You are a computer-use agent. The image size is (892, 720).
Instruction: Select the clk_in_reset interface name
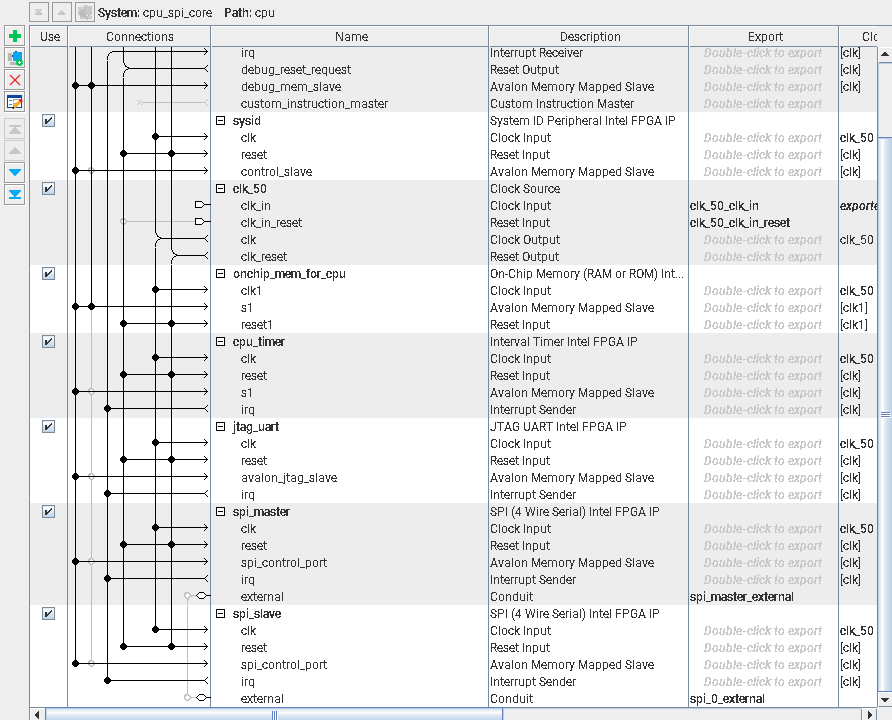271,223
